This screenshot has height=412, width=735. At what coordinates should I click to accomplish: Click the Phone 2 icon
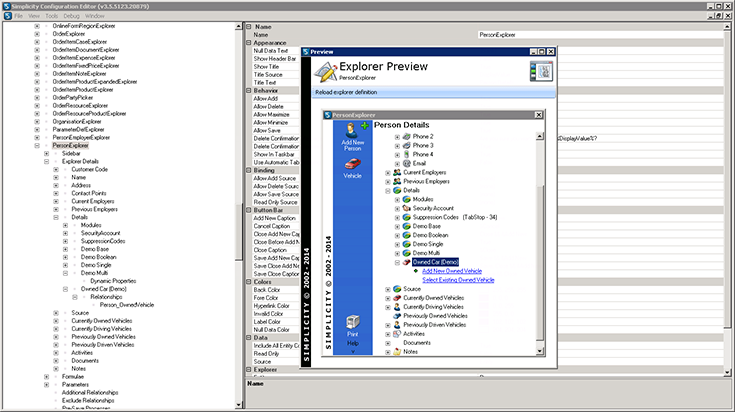[406, 136]
